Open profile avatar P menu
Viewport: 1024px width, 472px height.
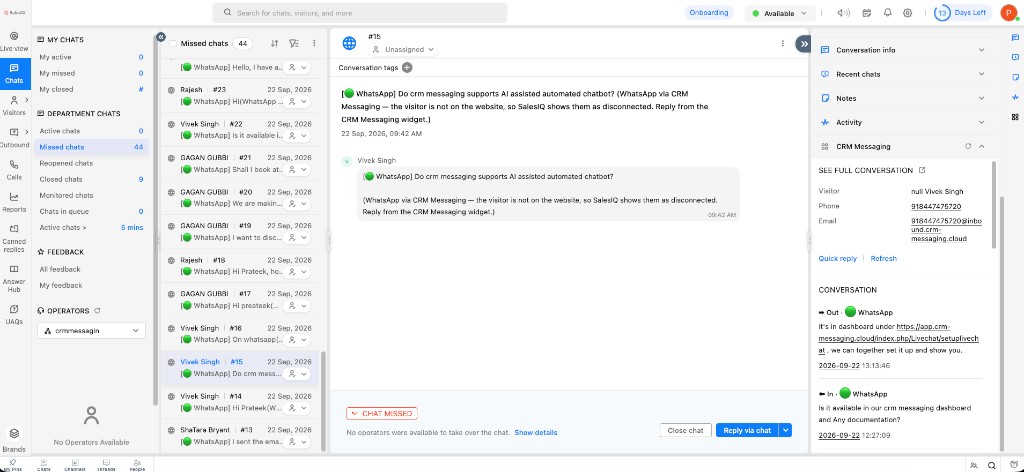1009,13
